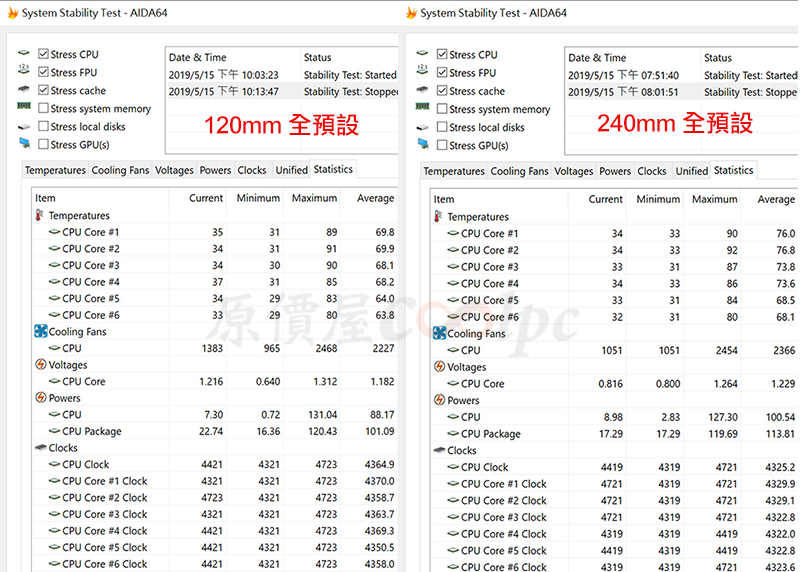Click Date & Time header in left log

point(233,57)
